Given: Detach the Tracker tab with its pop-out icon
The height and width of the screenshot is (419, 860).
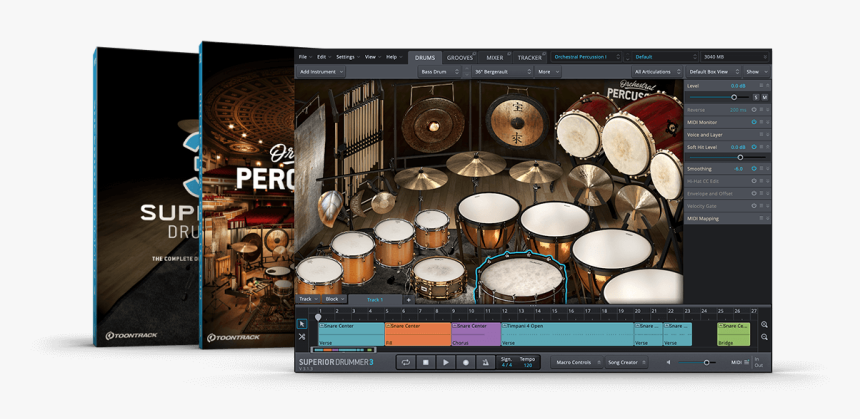Looking at the screenshot, I should (544, 53).
